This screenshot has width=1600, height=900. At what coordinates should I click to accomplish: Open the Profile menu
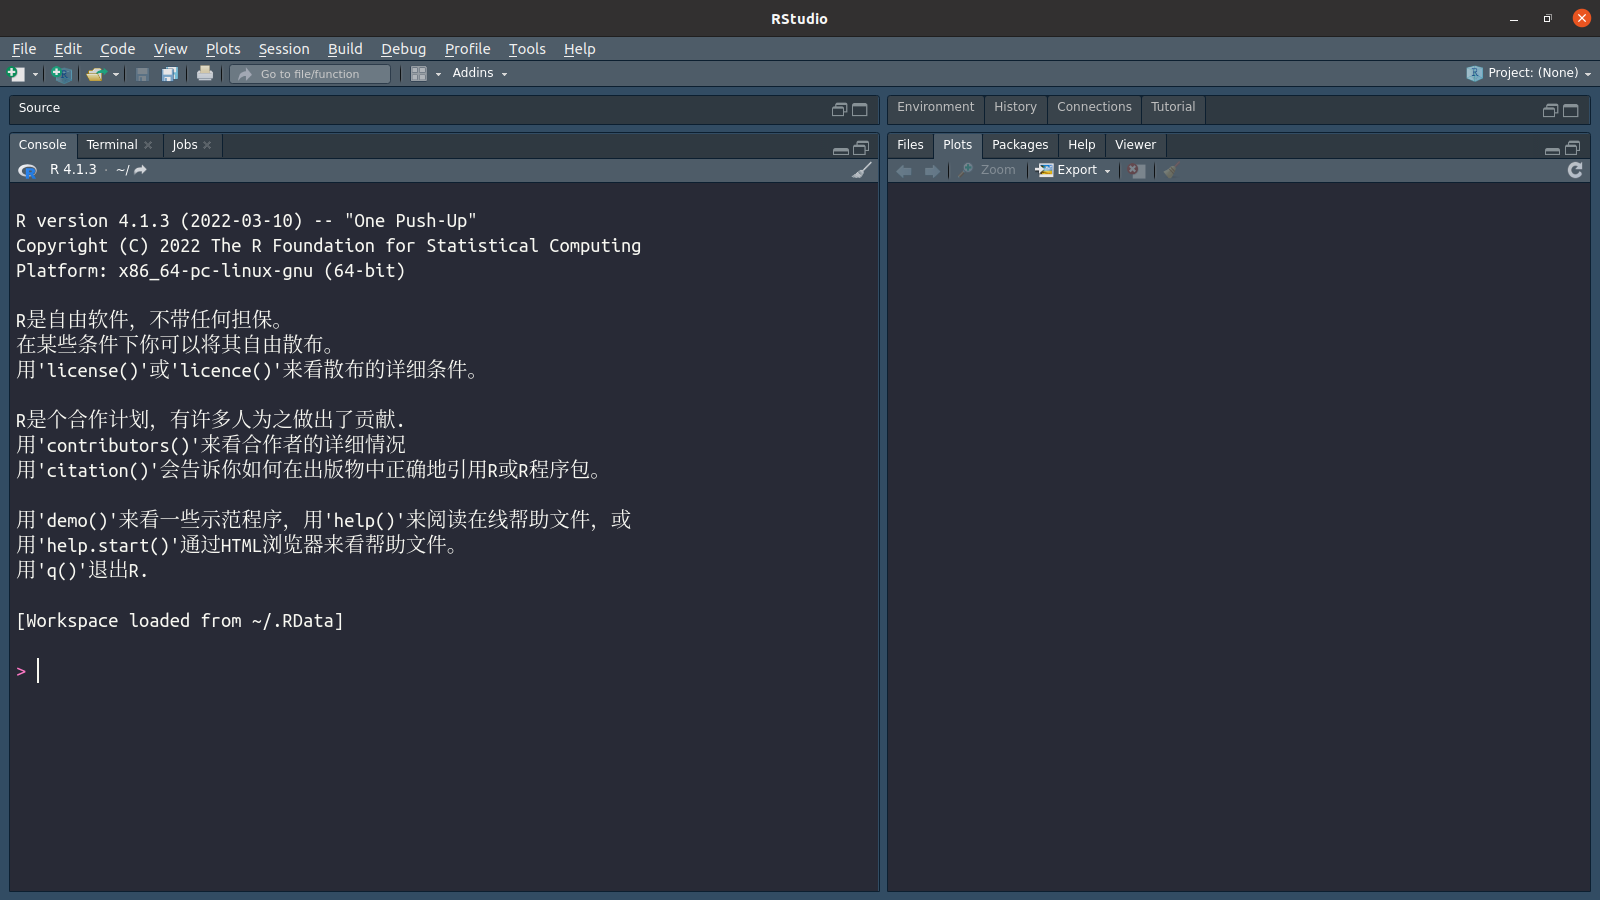[x=467, y=49]
